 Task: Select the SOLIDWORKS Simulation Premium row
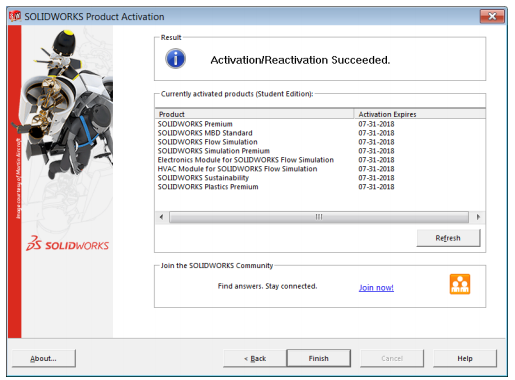point(320,151)
